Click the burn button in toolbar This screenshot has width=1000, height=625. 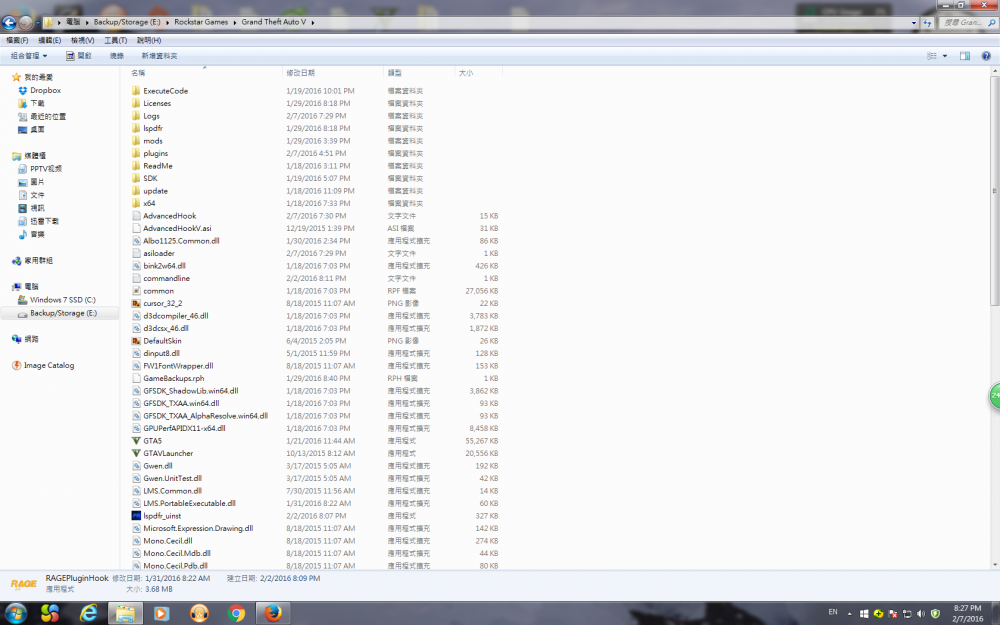pyautogui.click(x=117, y=56)
